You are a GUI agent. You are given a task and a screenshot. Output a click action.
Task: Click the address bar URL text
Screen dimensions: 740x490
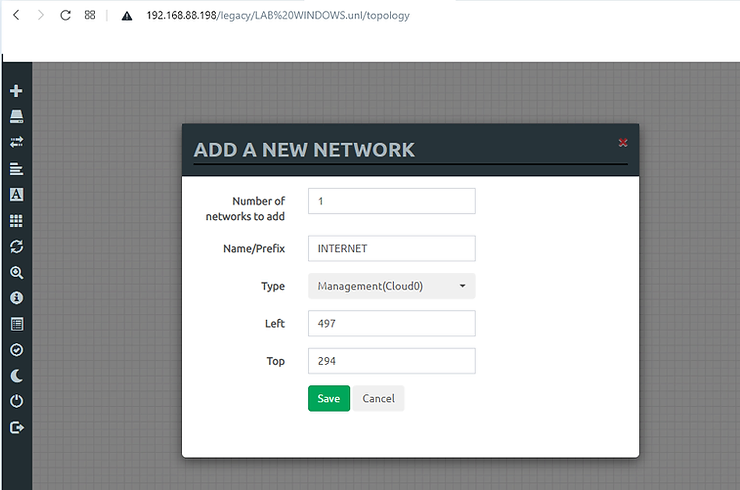pos(278,16)
